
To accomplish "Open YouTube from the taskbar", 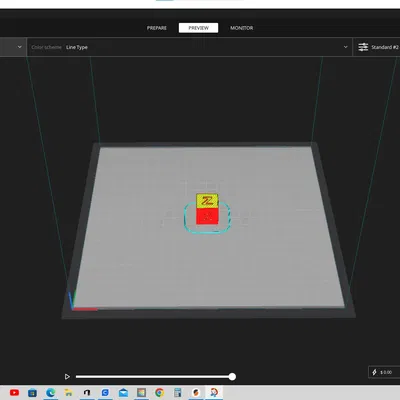I will pos(14,393).
